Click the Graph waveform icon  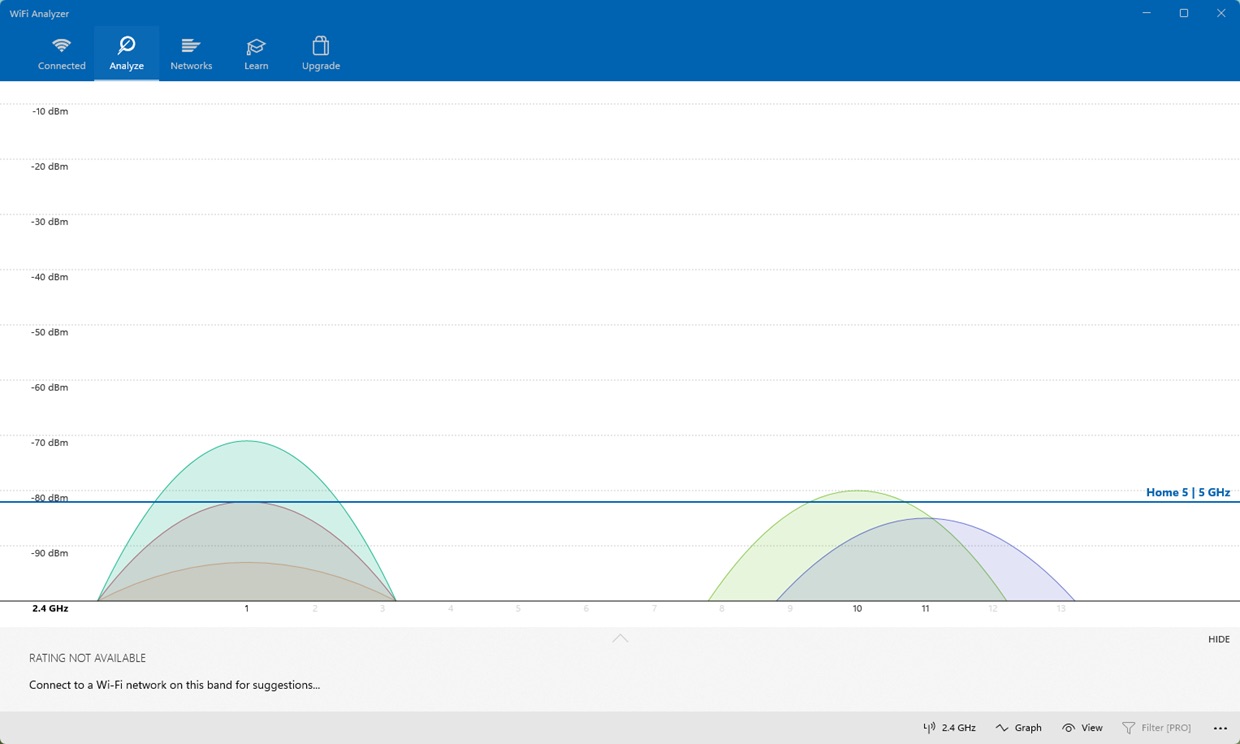click(1003, 727)
